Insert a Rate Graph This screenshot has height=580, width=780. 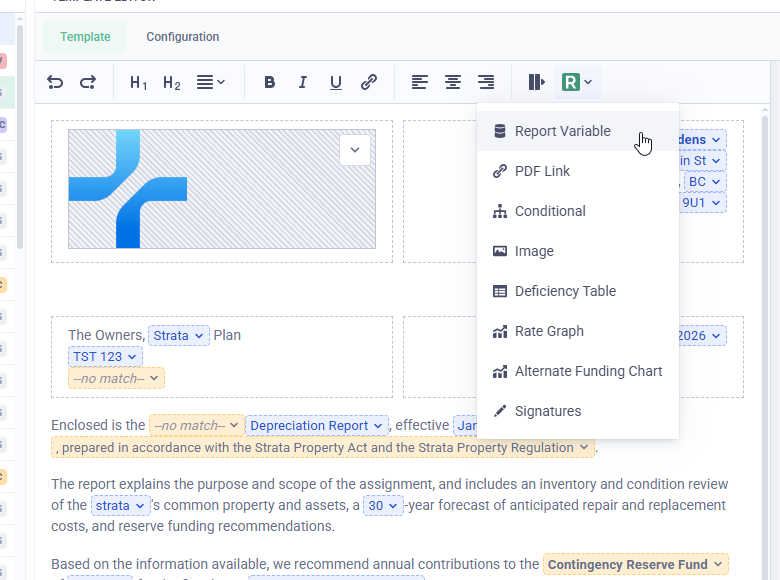[x=578, y=331]
